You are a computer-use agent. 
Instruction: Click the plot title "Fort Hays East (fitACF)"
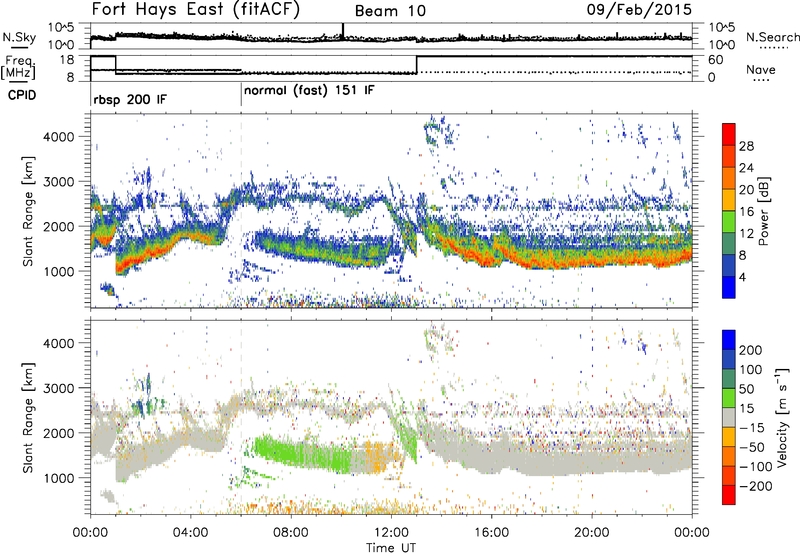point(196,10)
